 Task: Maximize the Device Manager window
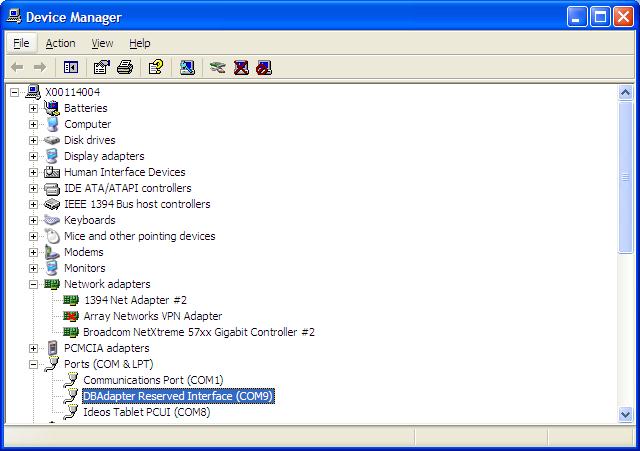point(600,17)
